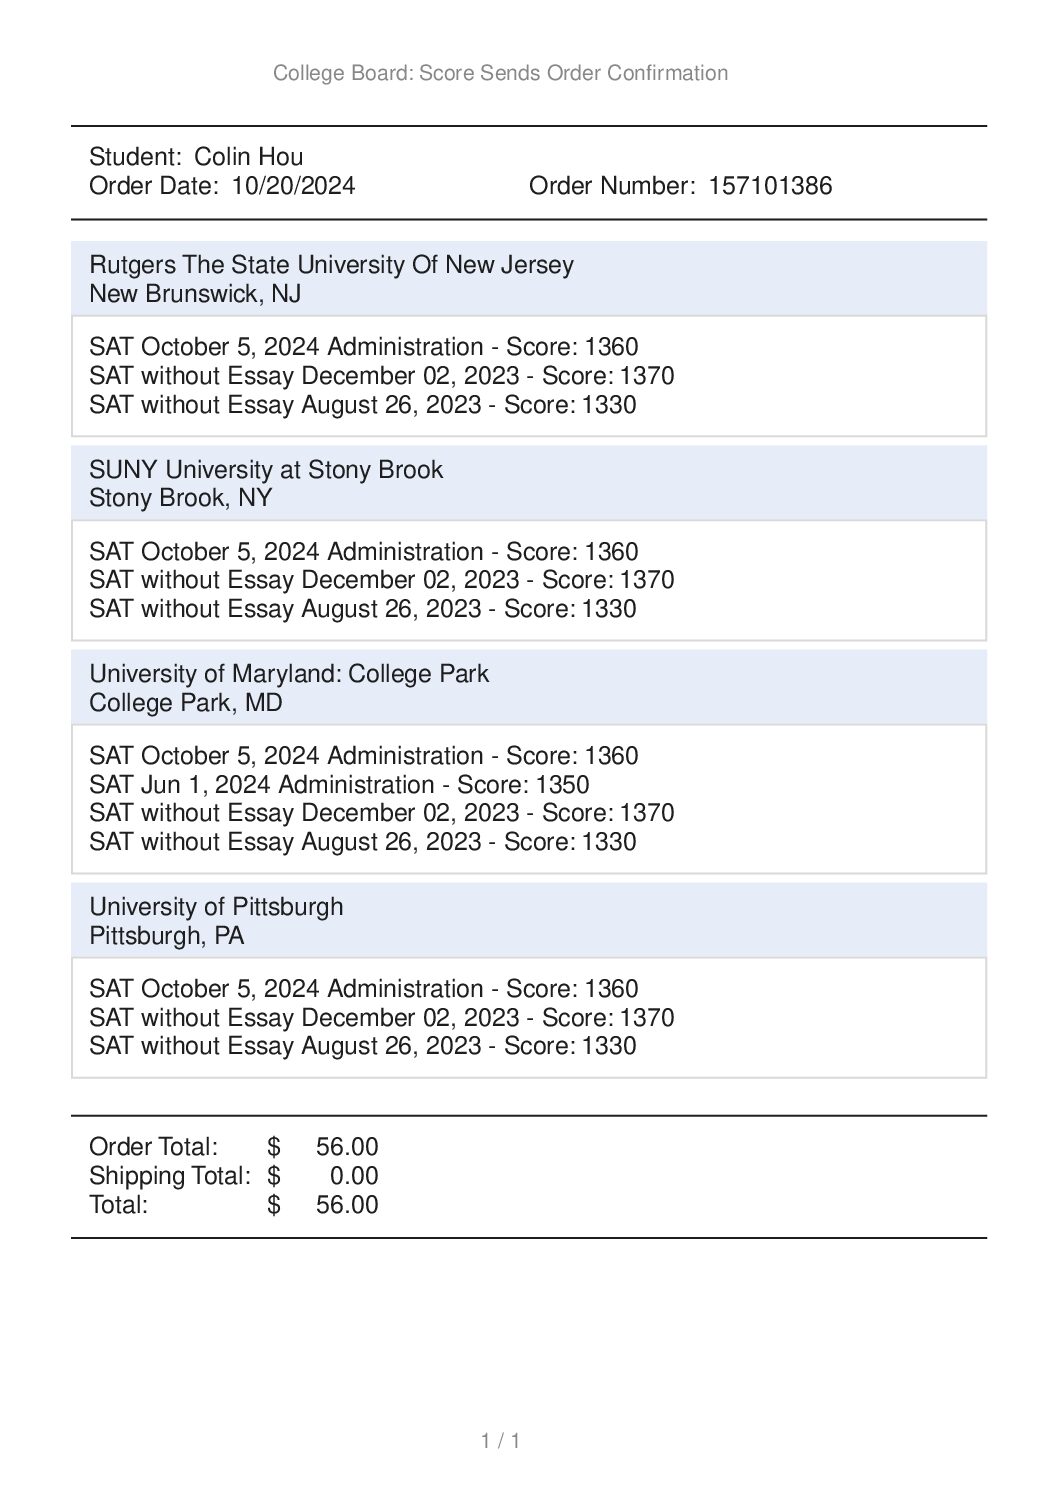Click College Park, MD location text
The height and width of the screenshot is (1497, 1058).
(x=186, y=702)
